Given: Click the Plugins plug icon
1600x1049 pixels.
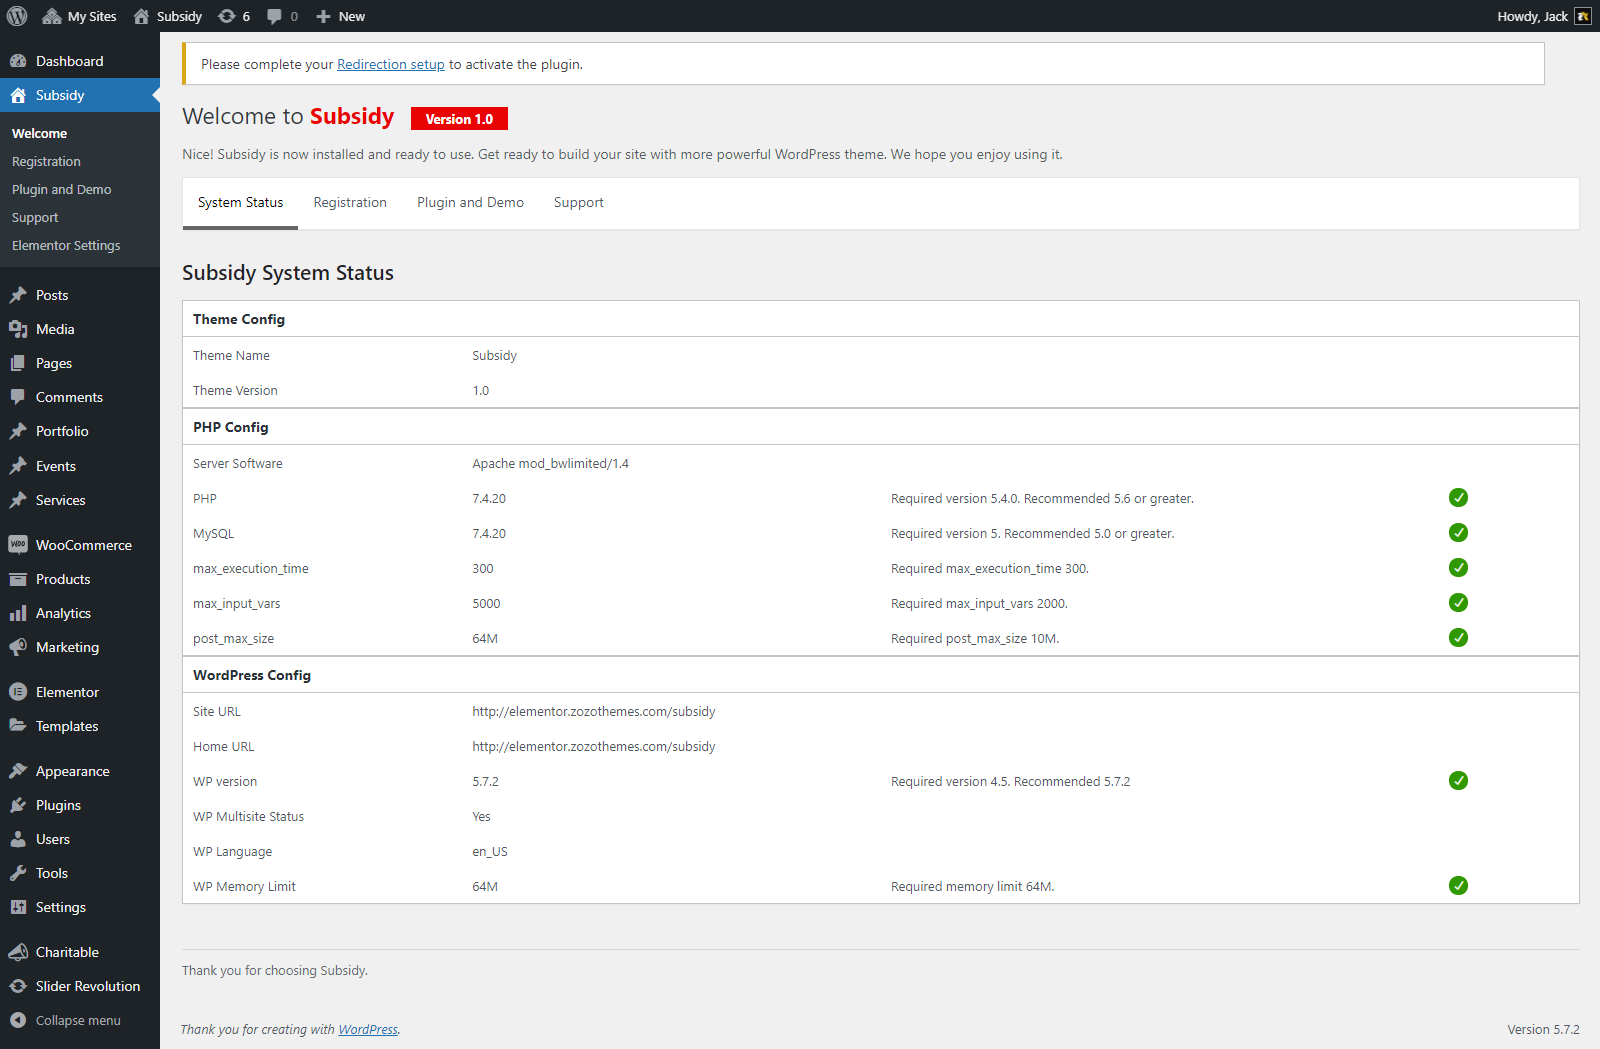Looking at the screenshot, I should point(18,805).
